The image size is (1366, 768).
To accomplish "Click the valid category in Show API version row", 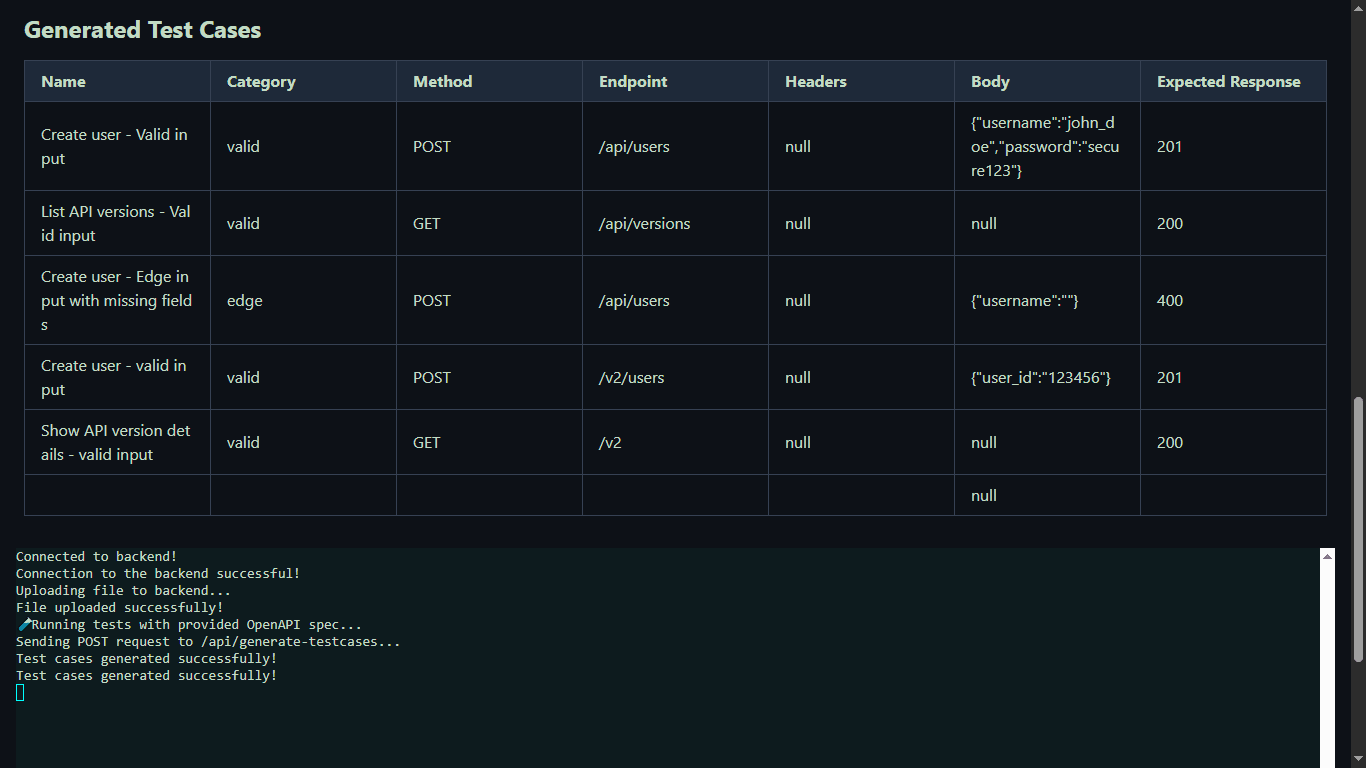I will 303,442.
